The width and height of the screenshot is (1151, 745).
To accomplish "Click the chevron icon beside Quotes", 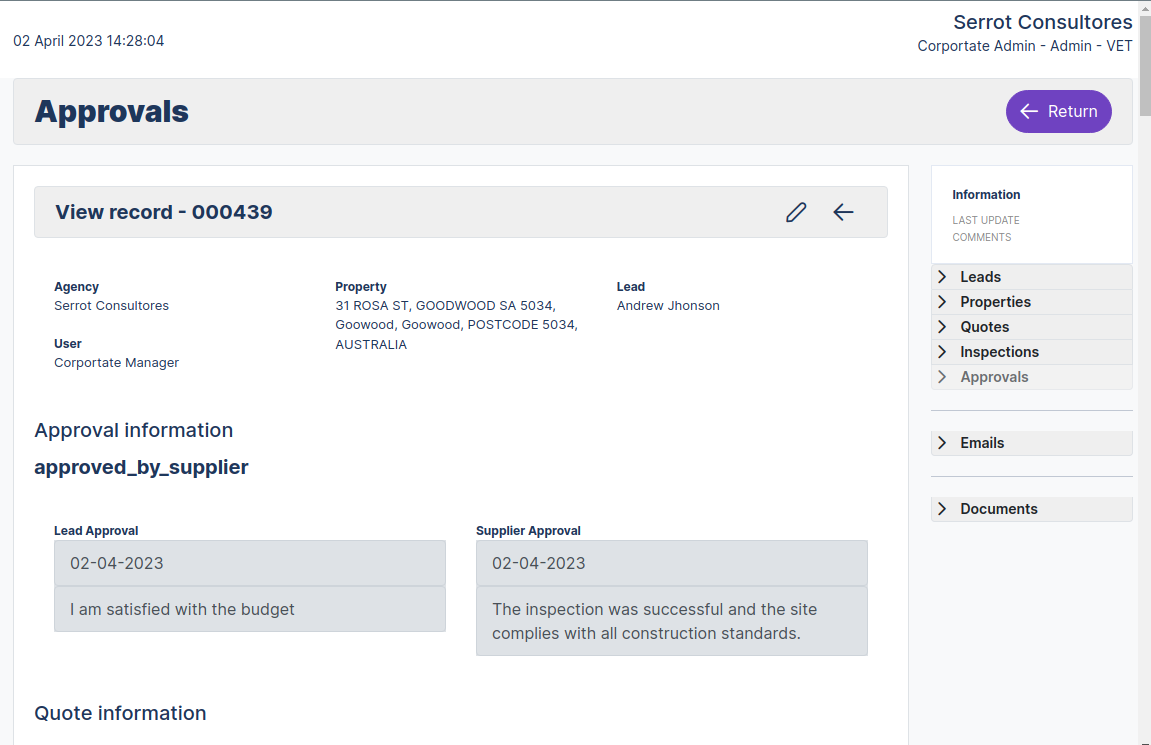I will [x=941, y=326].
